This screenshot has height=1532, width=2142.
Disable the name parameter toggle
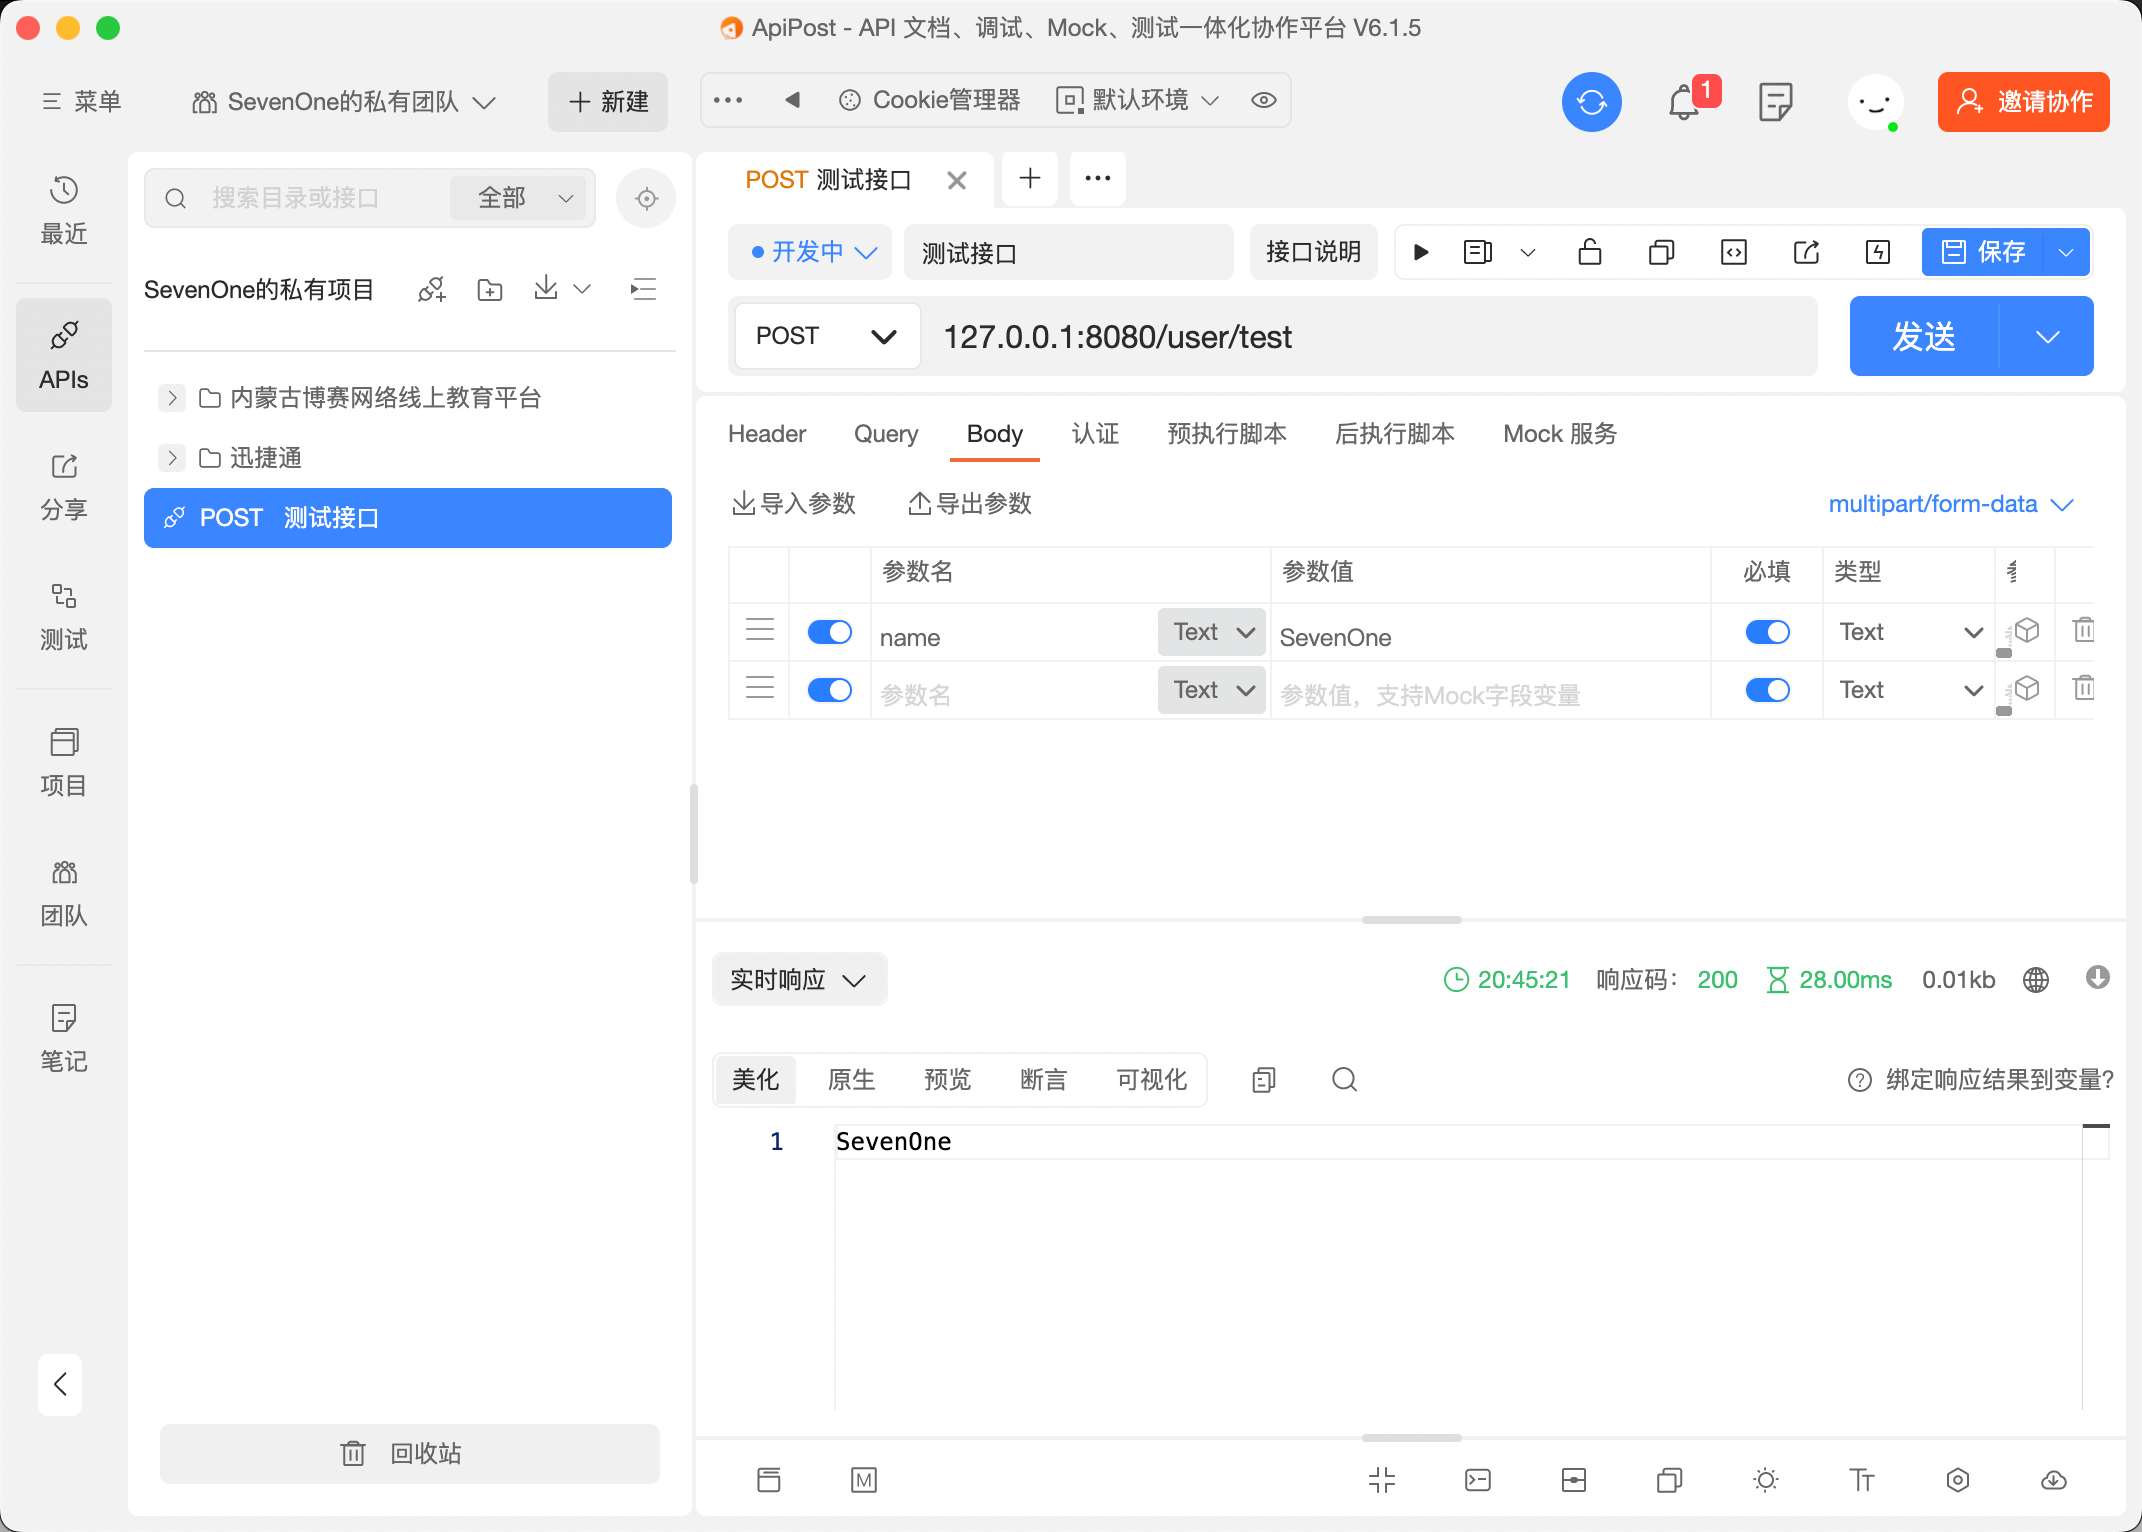pyautogui.click(x=829, y=632)
